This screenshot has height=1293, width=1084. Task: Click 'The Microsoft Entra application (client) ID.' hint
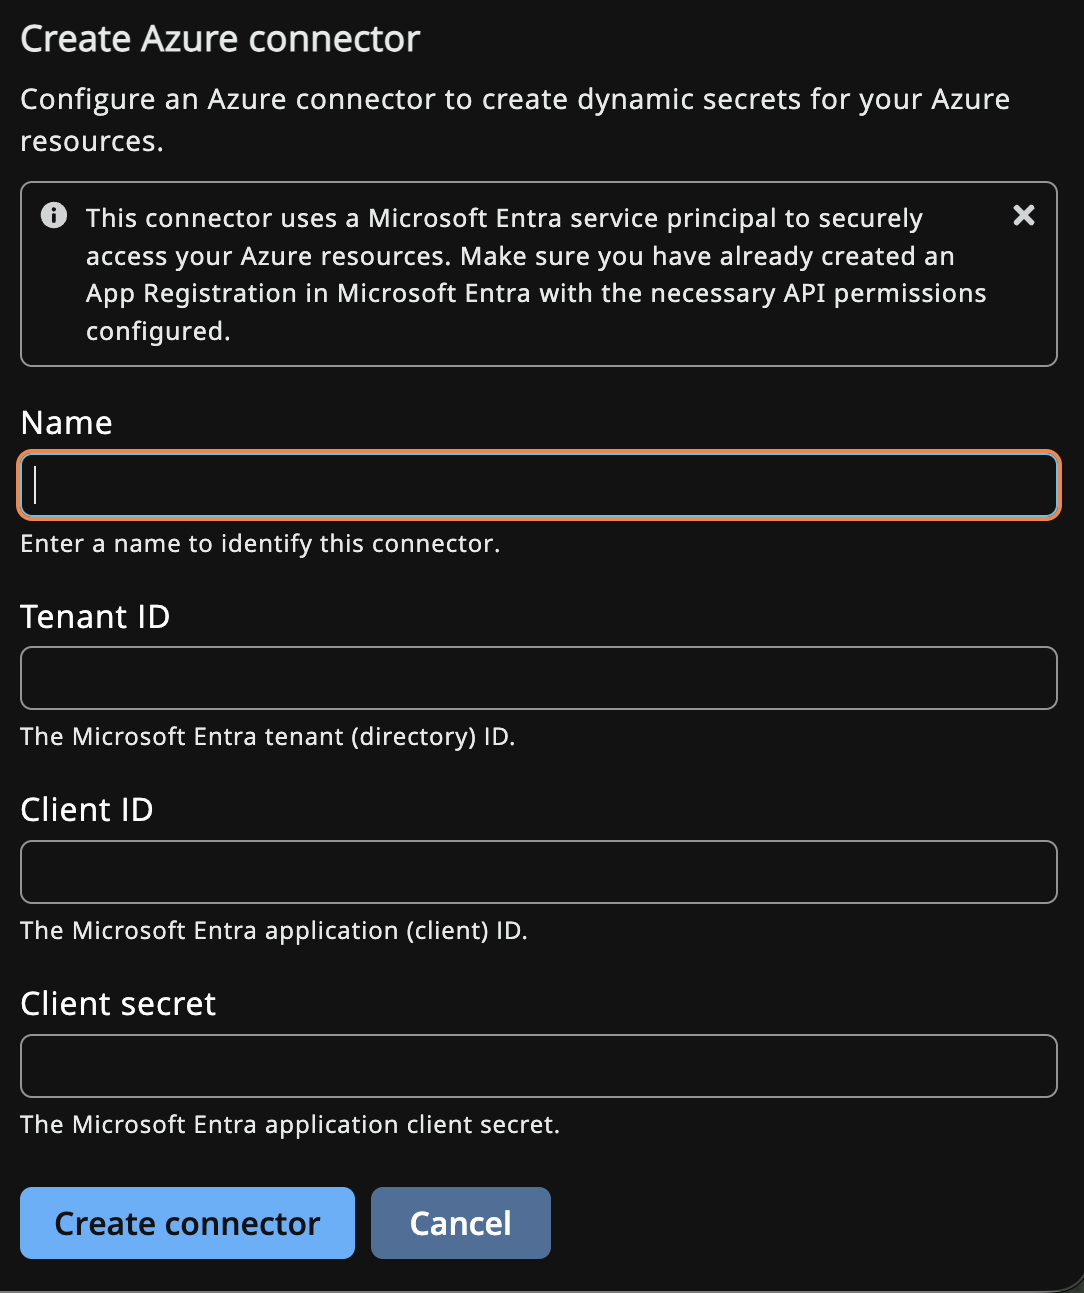click(274, 931)
